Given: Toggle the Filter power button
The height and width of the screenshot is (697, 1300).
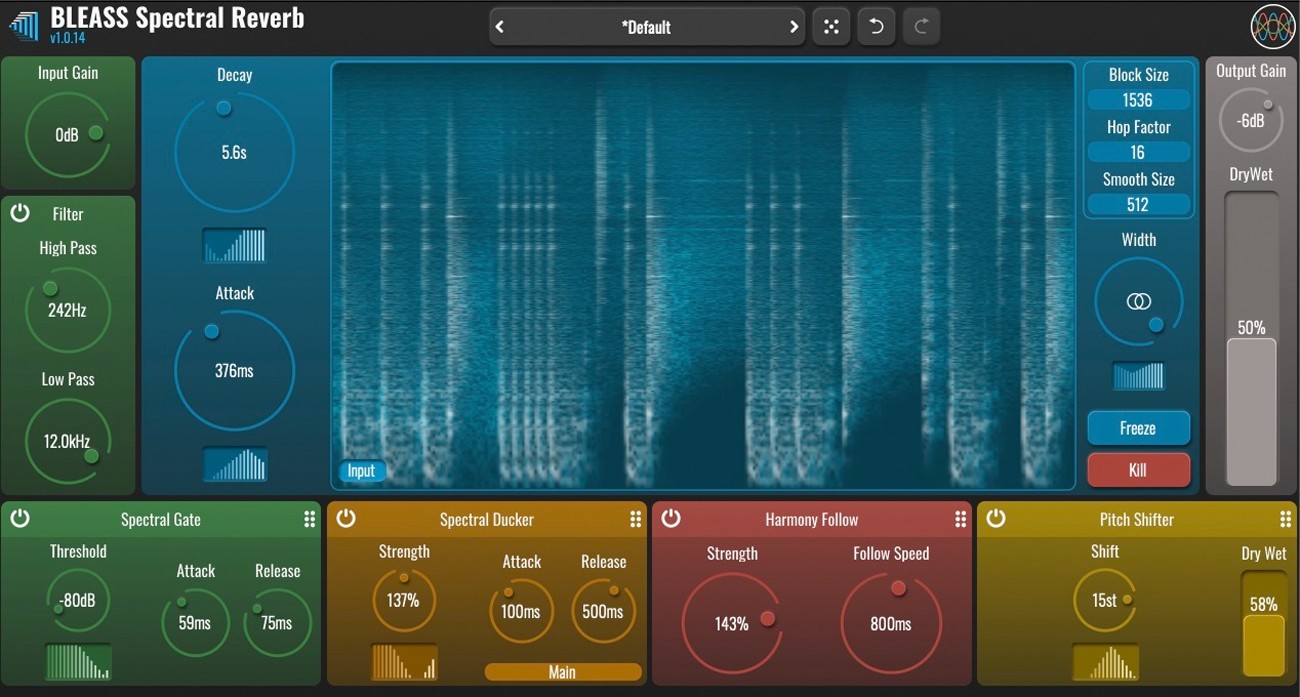Looking at the screenshot, I should coord(20,213).
